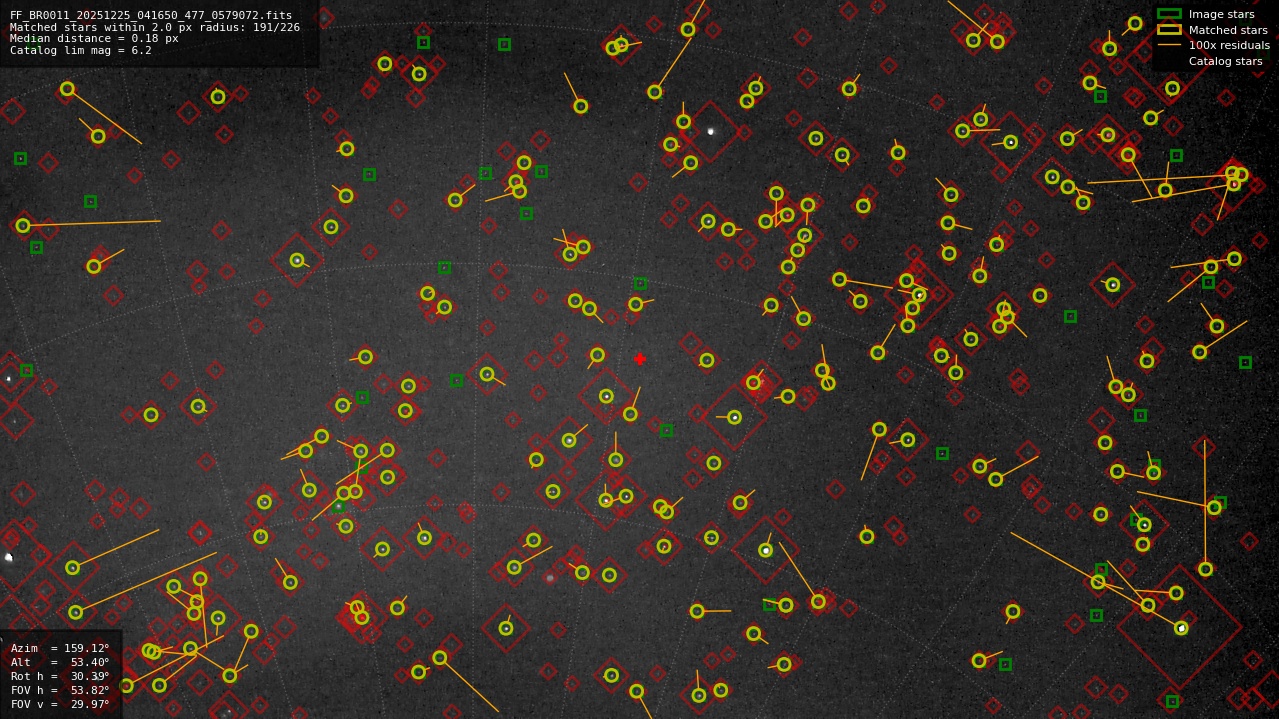Image resolution: width=1279 pixels, height=719 pixels.
Task: Click the yellow Matched stars legend swatch
Action: 1169,30
